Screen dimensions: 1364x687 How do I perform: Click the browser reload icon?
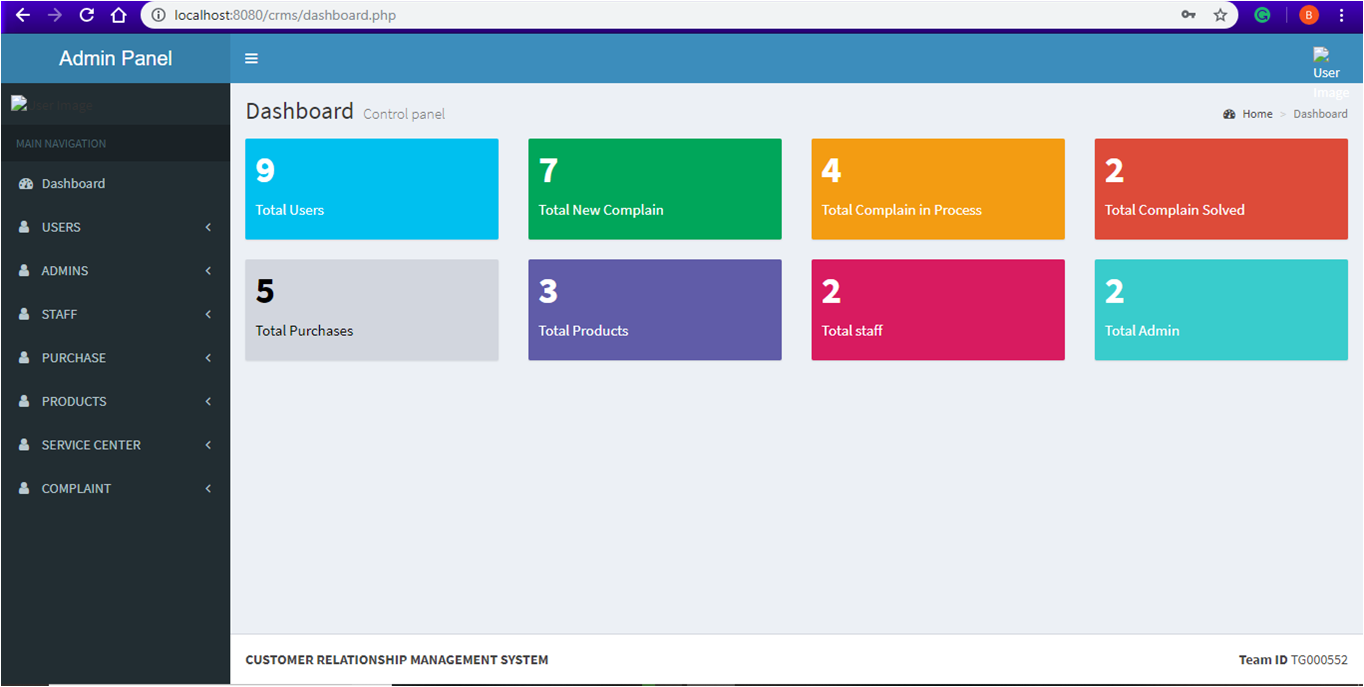[87, 15]
